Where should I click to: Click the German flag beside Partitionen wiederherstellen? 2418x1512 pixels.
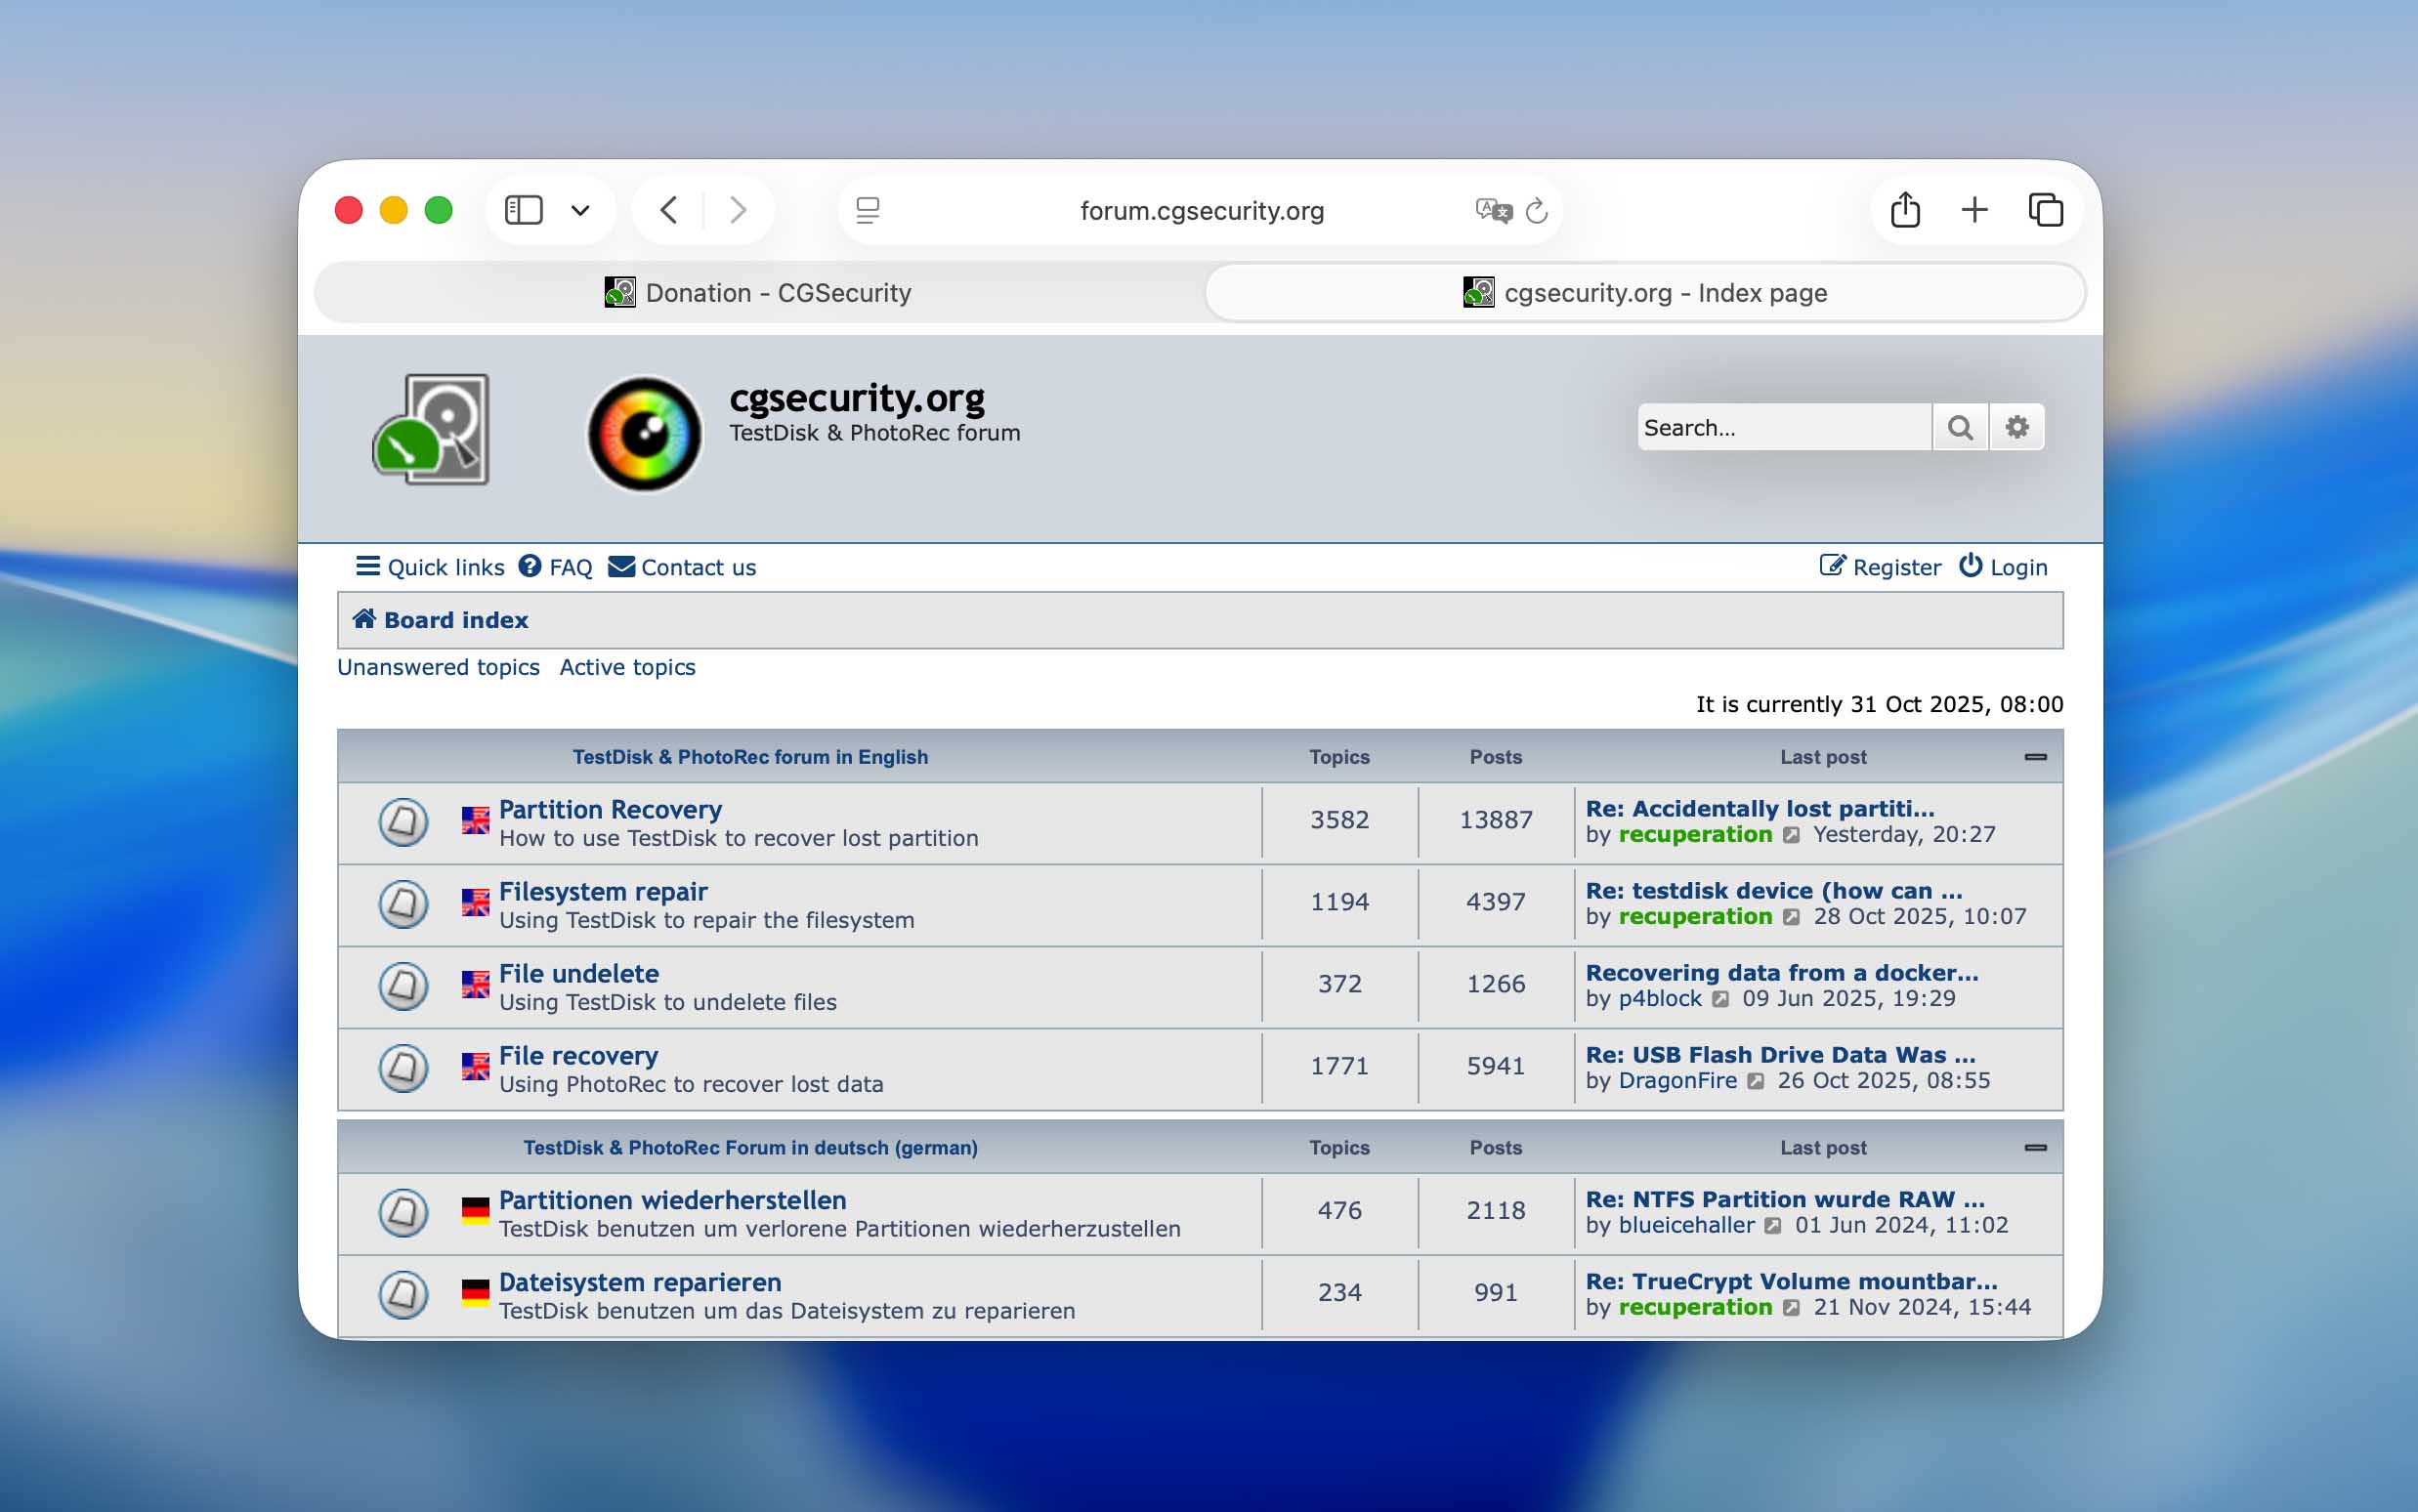(x=476, y=1212)
